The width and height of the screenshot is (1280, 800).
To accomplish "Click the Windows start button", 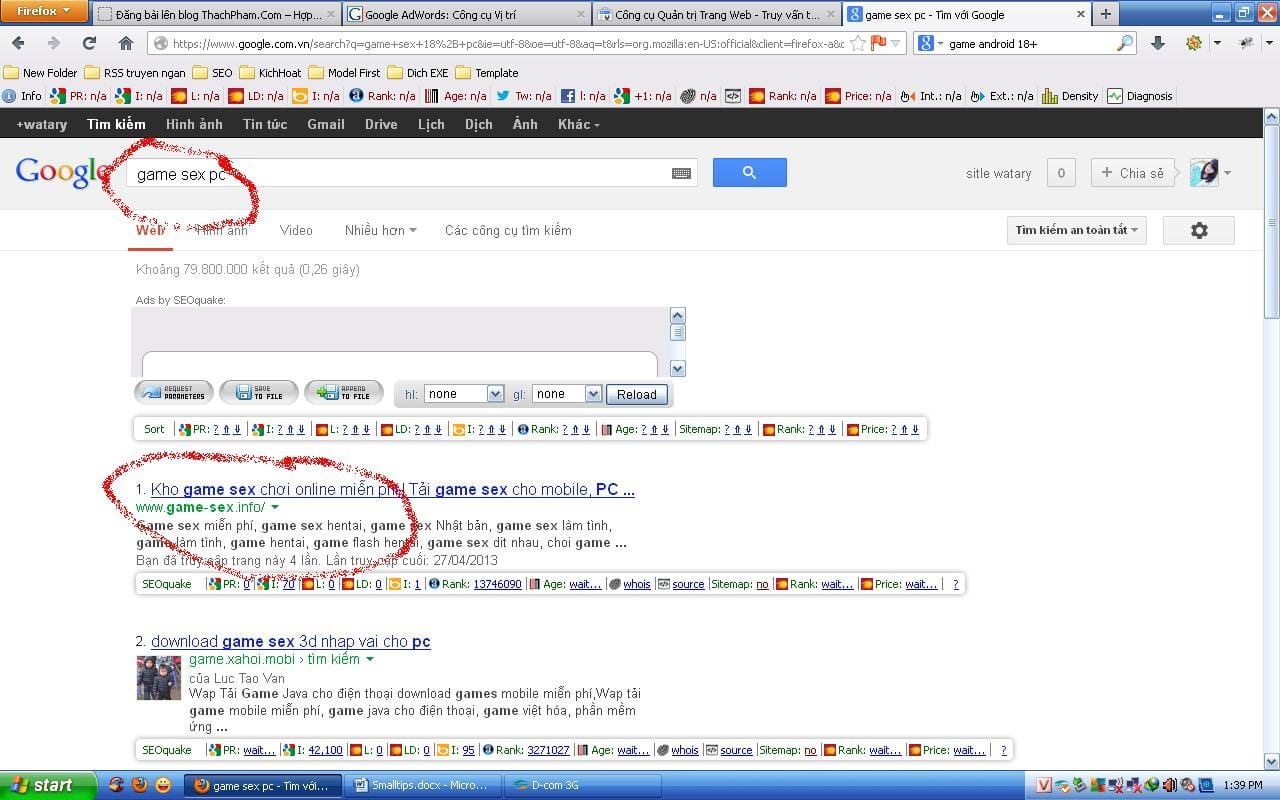I will 47,785.
